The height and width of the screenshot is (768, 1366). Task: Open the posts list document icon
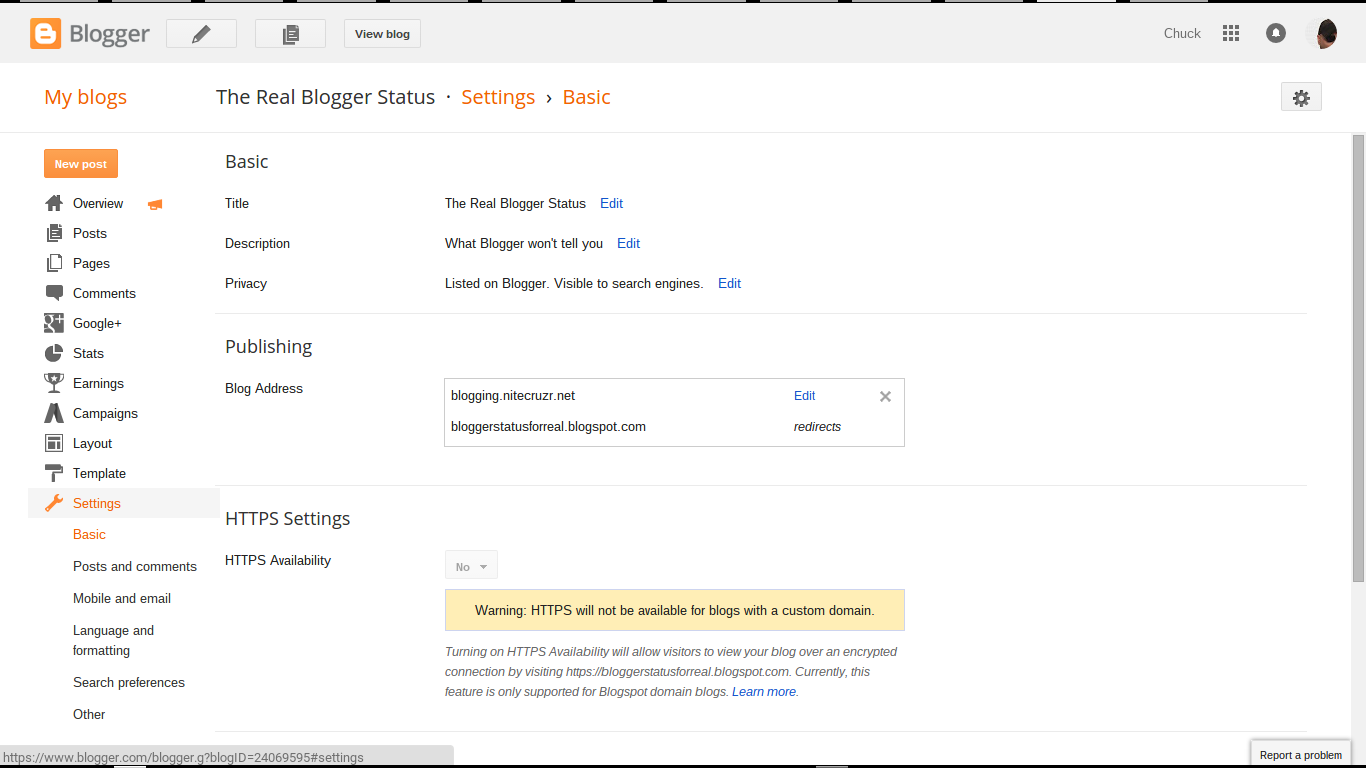[290, 34]
